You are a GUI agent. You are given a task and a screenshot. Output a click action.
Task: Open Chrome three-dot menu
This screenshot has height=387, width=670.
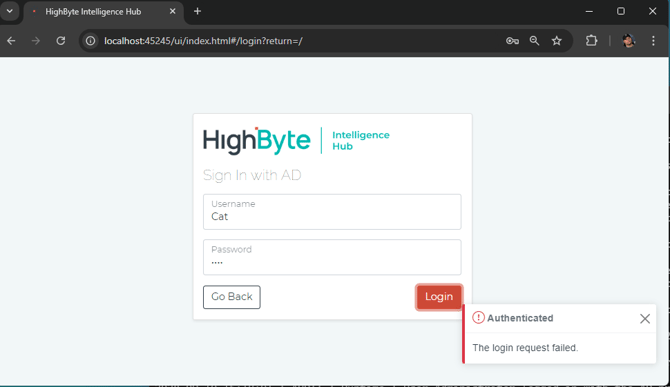click(653, 41)
